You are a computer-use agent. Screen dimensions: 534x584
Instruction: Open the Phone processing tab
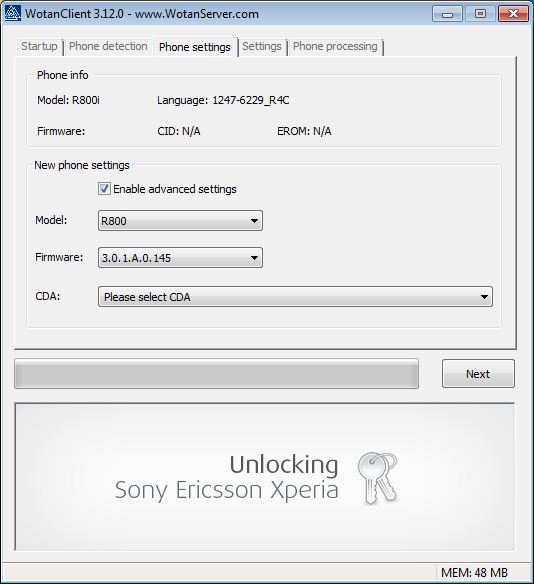(x=335, y=46)
